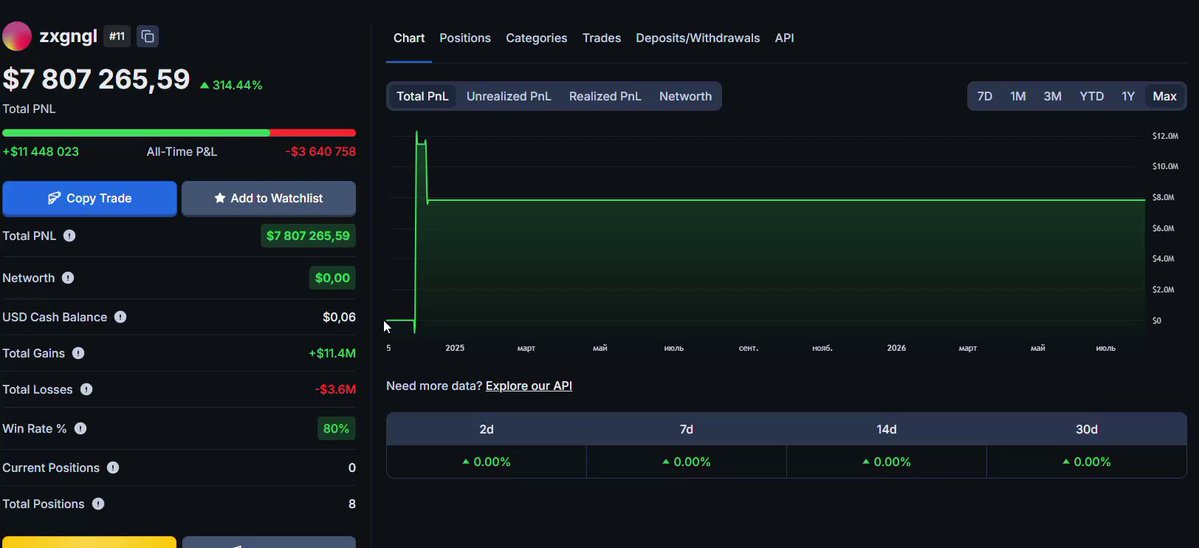Set chart range to 1Y
Viewport: 1199px width, 548px height.
pyautogui.click(x=1128, y=96)
